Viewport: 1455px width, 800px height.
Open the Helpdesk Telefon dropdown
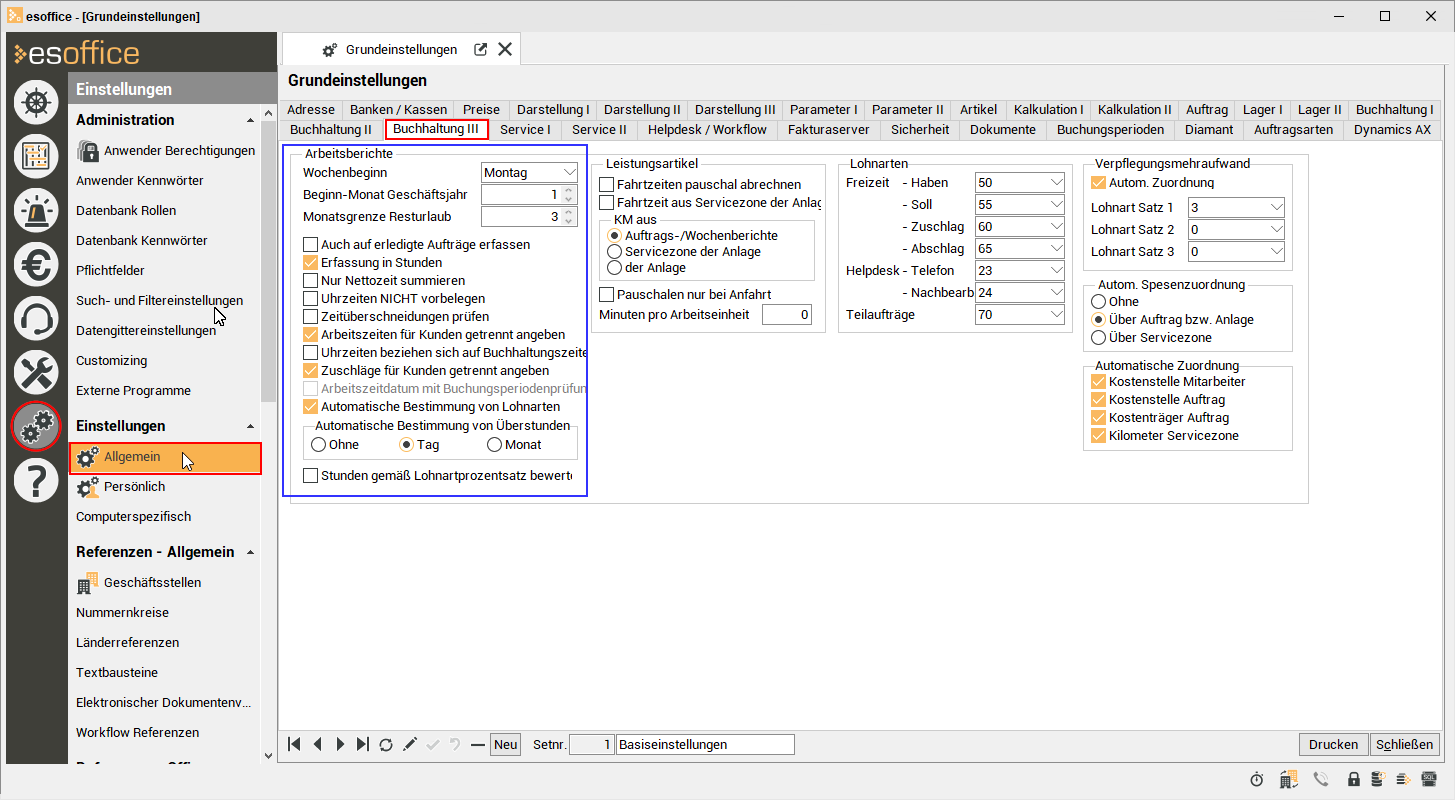pyautogui.click(x=1057, y=271)
